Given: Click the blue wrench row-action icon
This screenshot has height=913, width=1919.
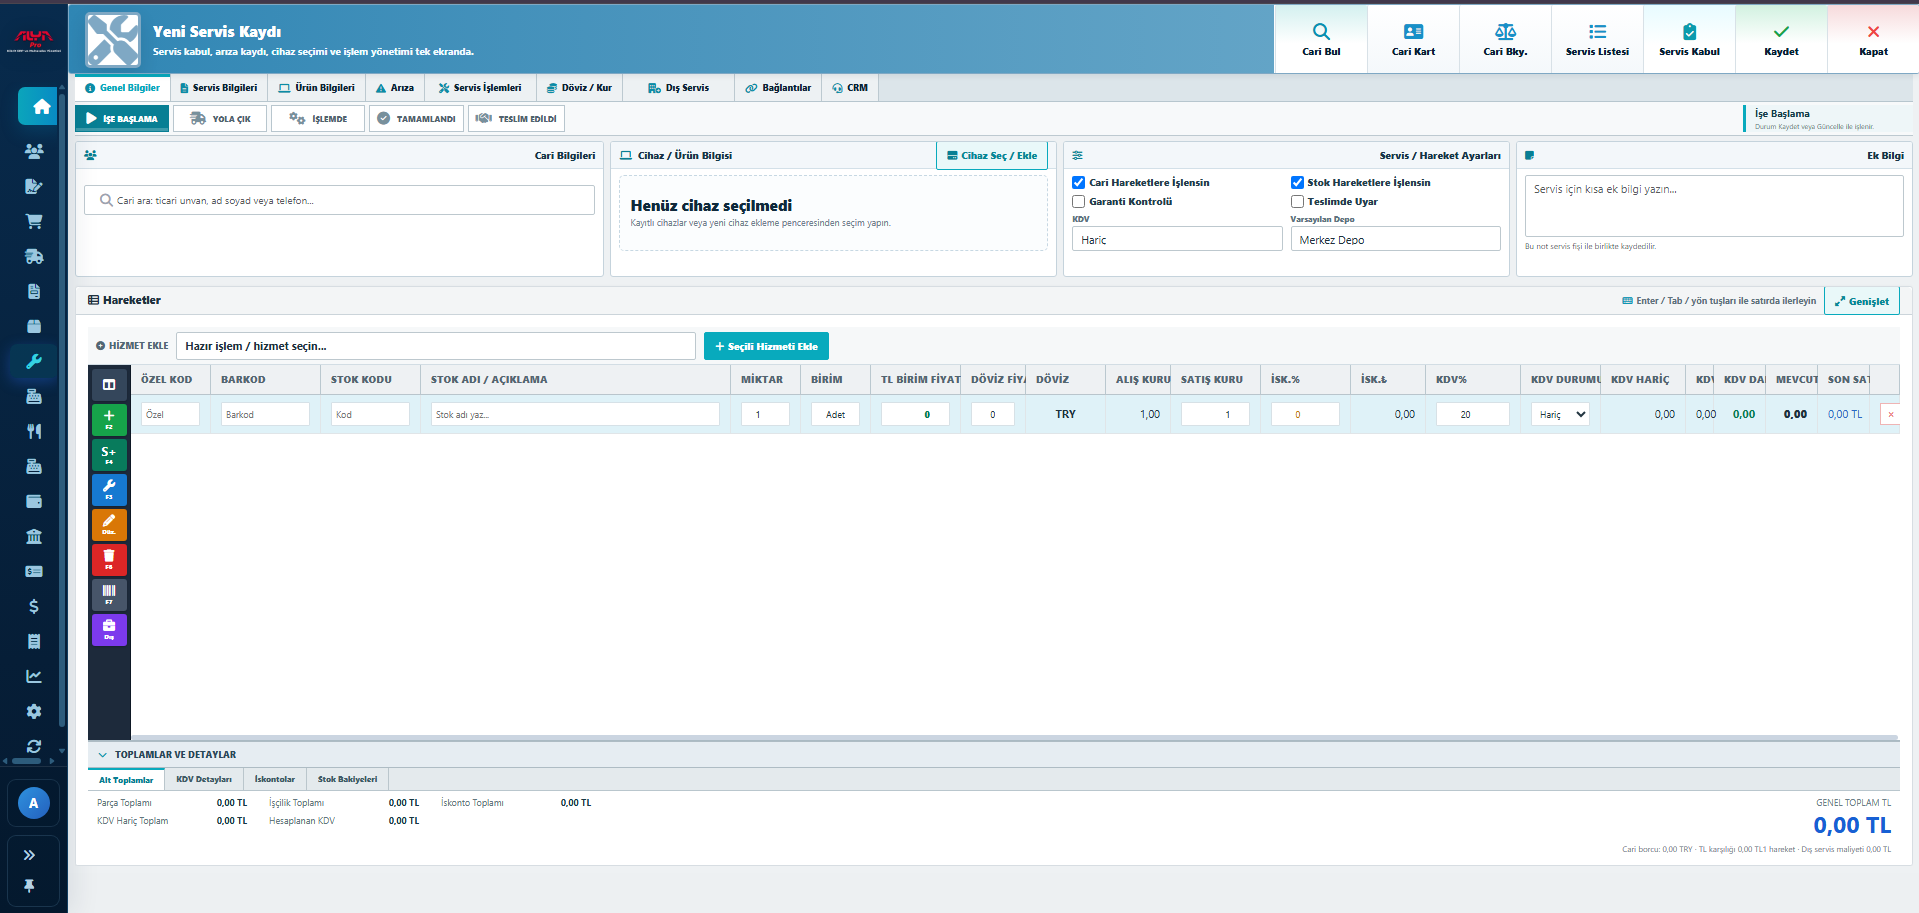Looking at the screenshot, I should [109, 489].
